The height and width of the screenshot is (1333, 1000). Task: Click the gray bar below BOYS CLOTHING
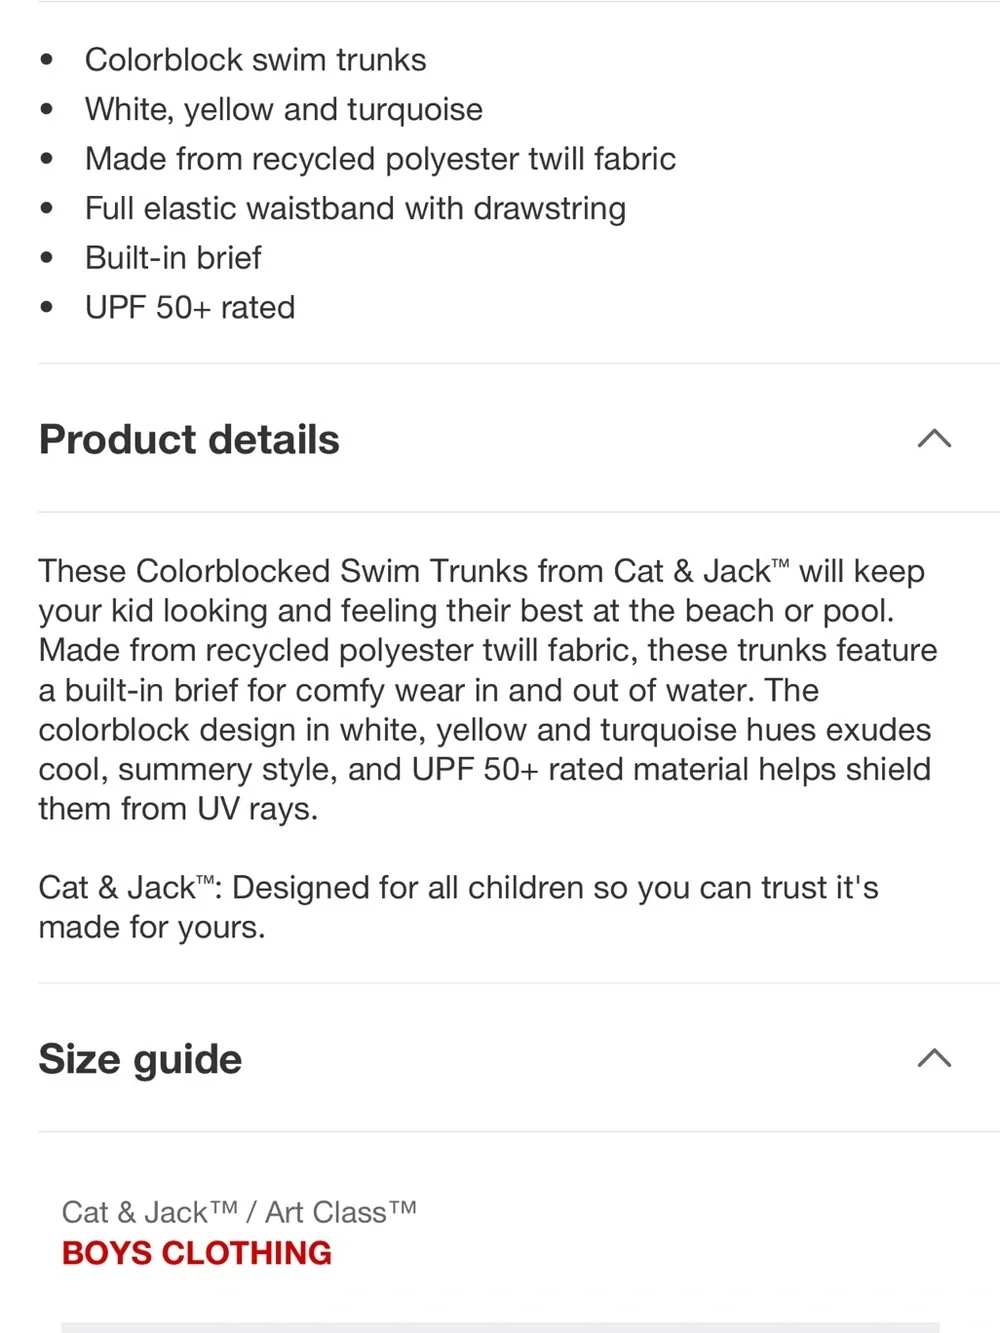[x=500, y=1327]
